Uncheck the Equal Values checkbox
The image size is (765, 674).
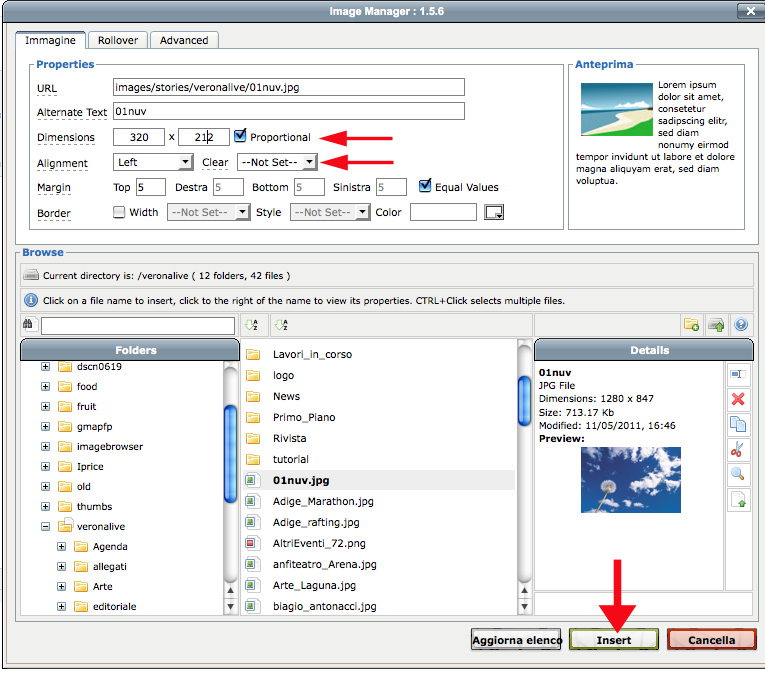(x=426, y=186)
